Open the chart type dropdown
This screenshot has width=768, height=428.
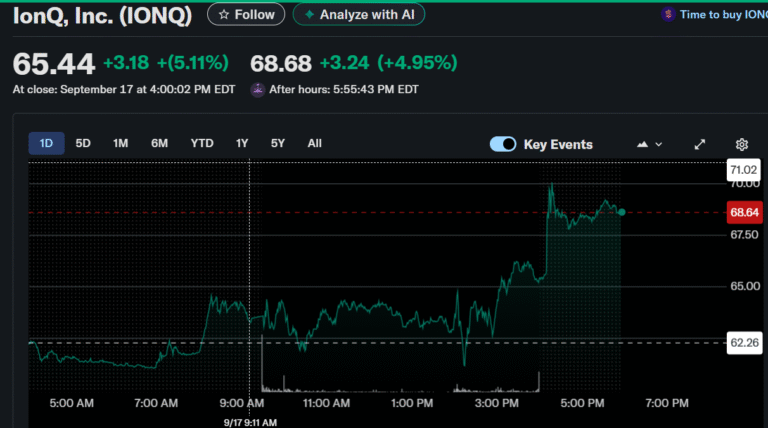[x=649, y=144]
